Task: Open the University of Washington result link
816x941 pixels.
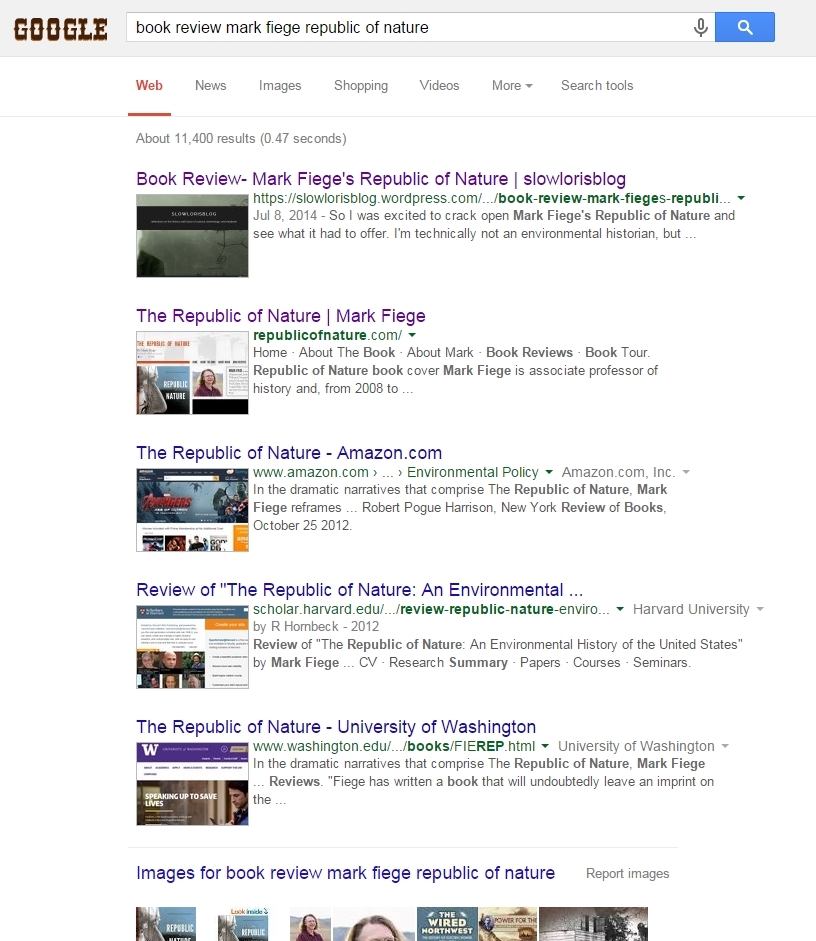Action: (x=336, y=727)
